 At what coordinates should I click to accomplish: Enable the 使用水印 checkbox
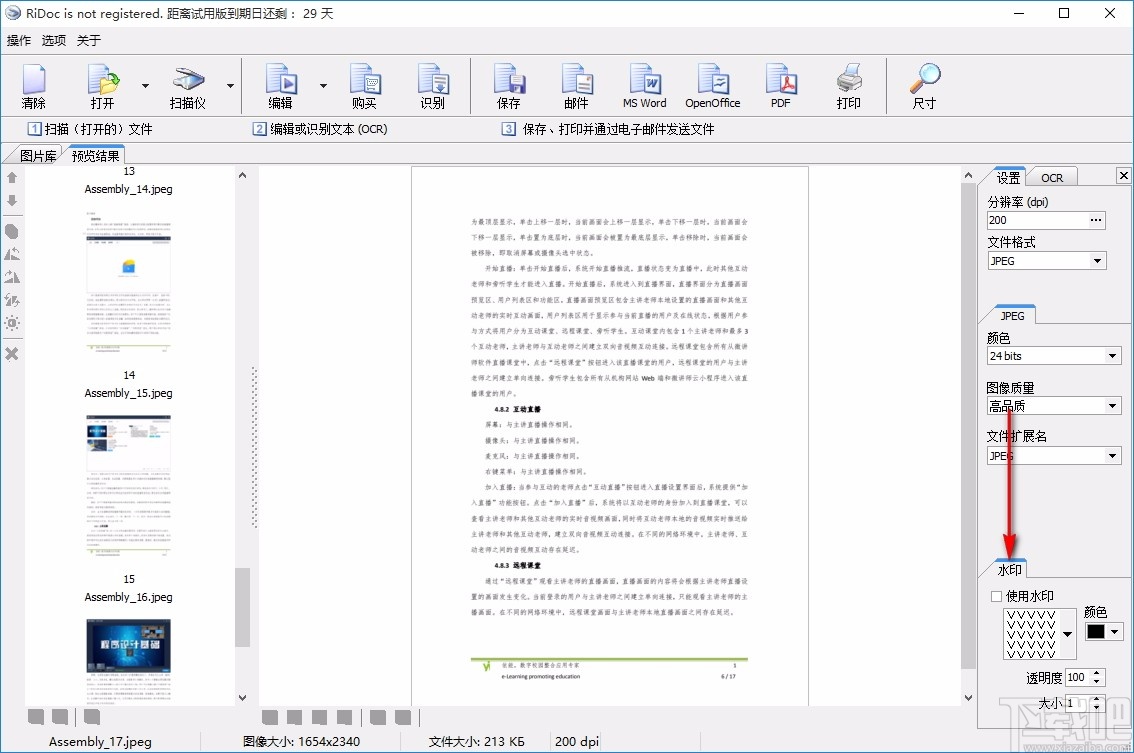(x=997, y=596)
